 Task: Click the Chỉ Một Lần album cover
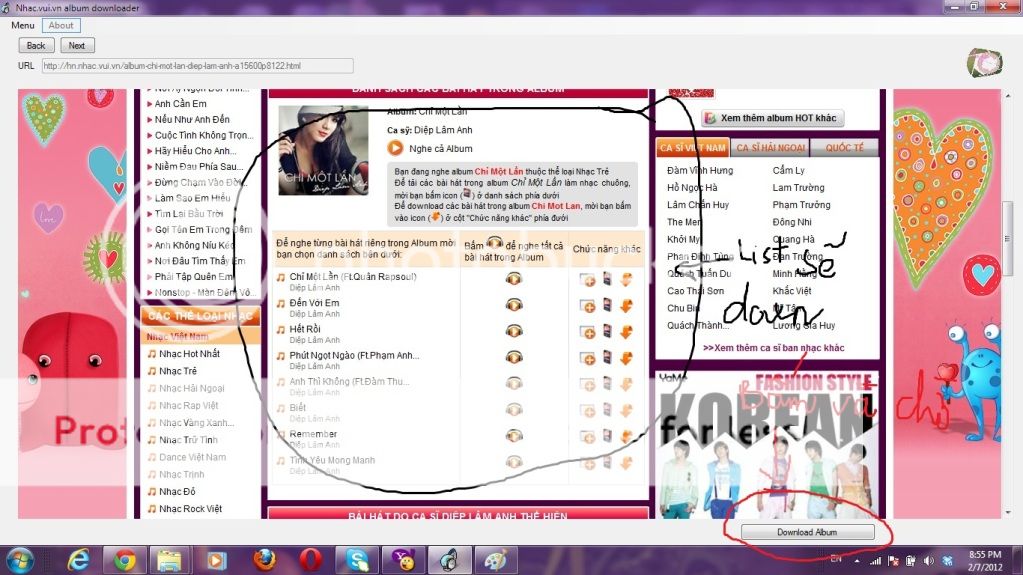click(x=323, y=150)
